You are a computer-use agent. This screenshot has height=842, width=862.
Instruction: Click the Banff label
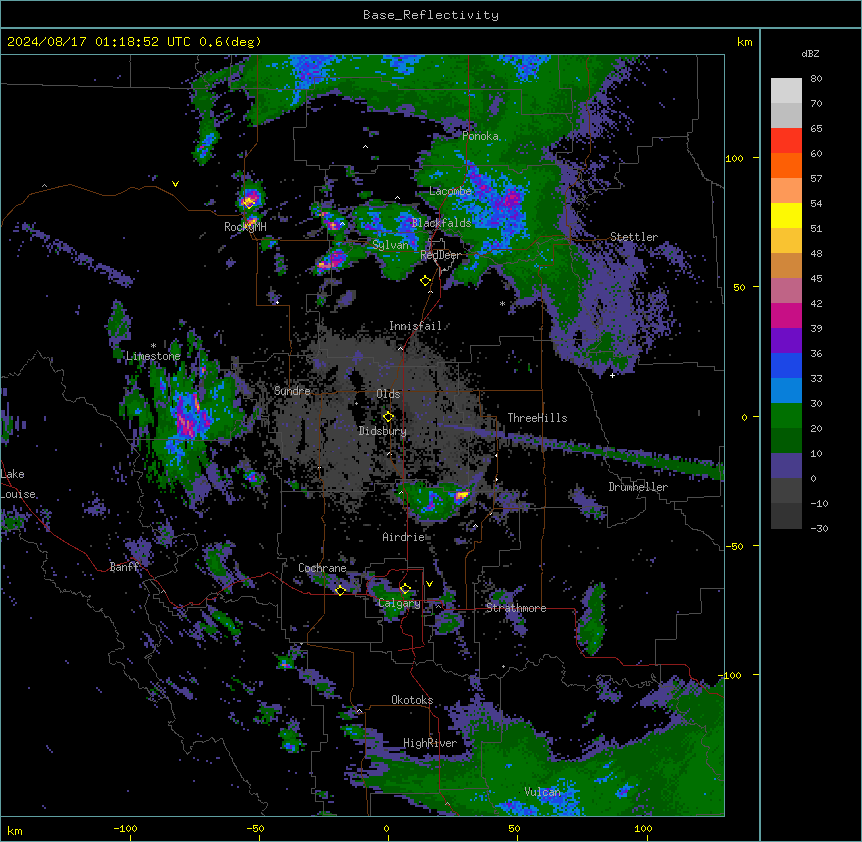tap(124, 567)
